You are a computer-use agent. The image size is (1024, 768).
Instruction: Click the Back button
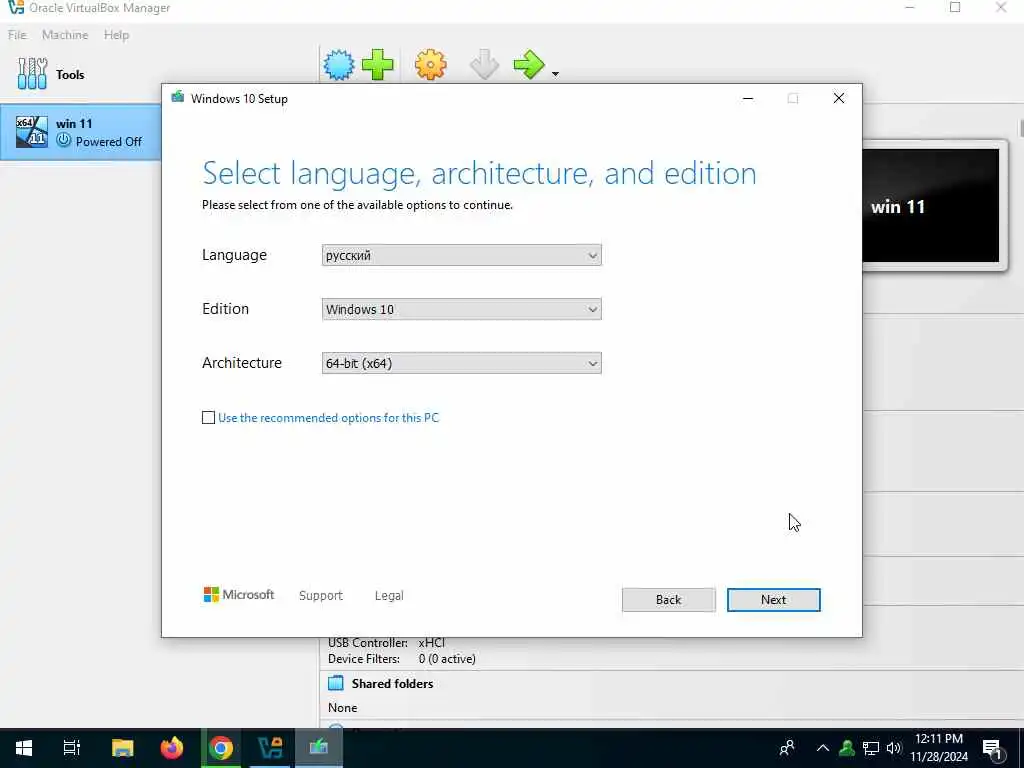pos(668,600)
